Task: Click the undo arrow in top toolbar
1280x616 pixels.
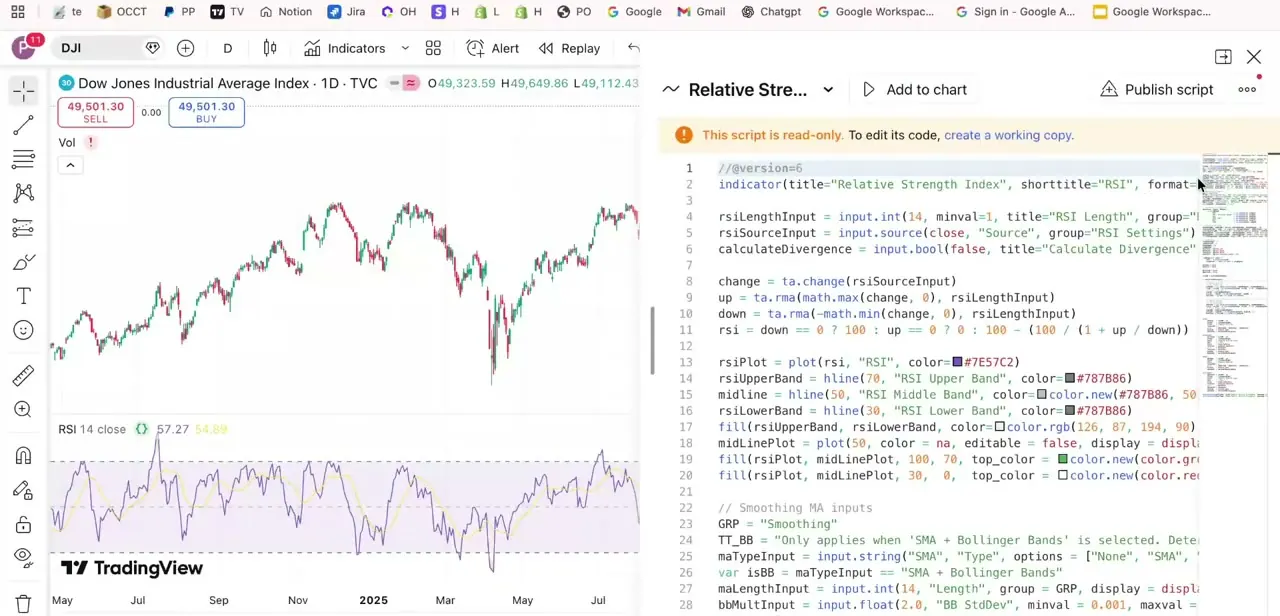Action: (x=633, y=48)
